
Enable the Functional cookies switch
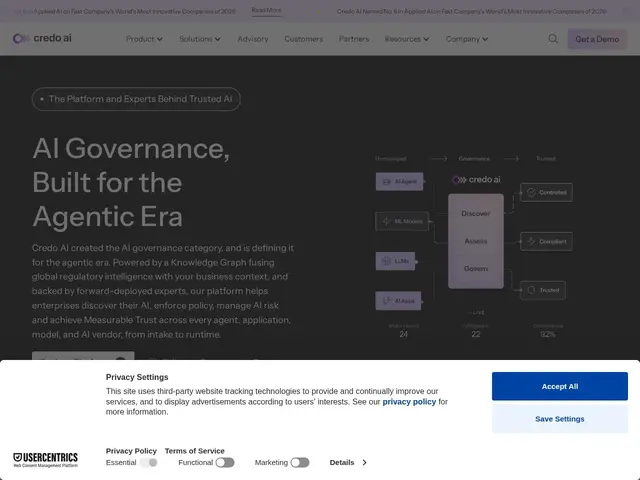225,462
